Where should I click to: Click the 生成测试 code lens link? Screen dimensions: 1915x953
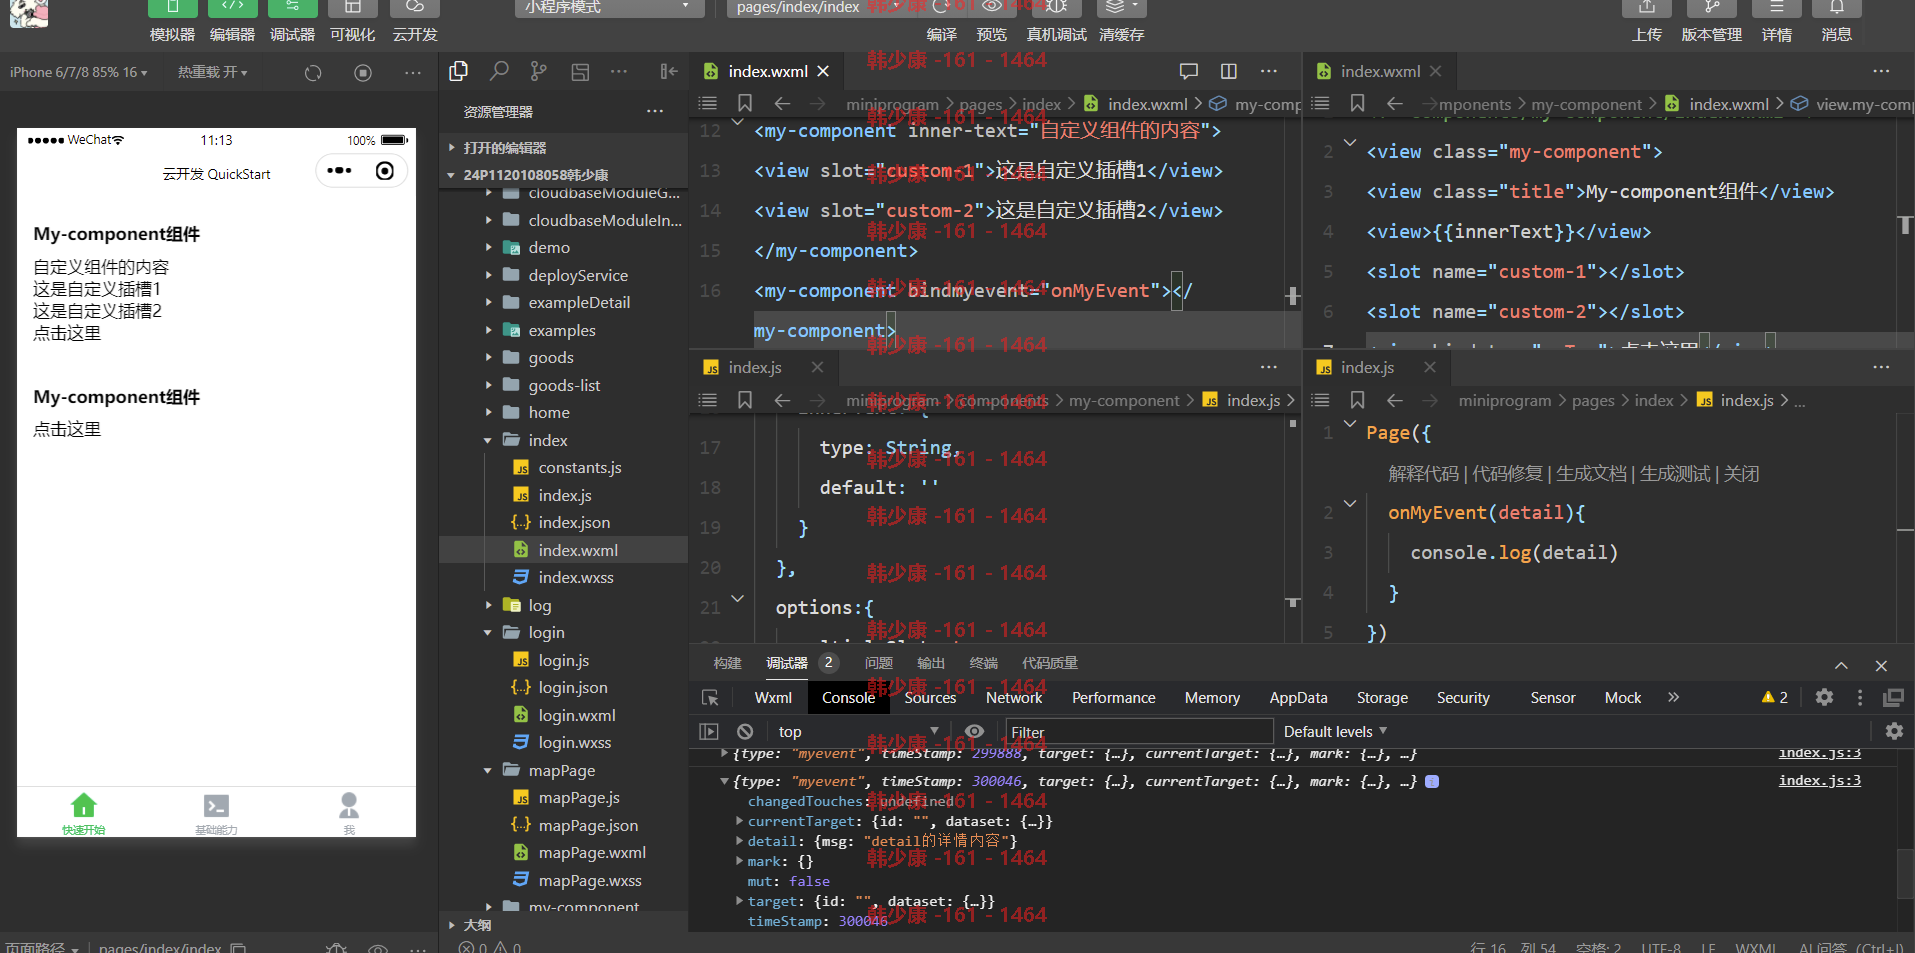(1675, 473)
